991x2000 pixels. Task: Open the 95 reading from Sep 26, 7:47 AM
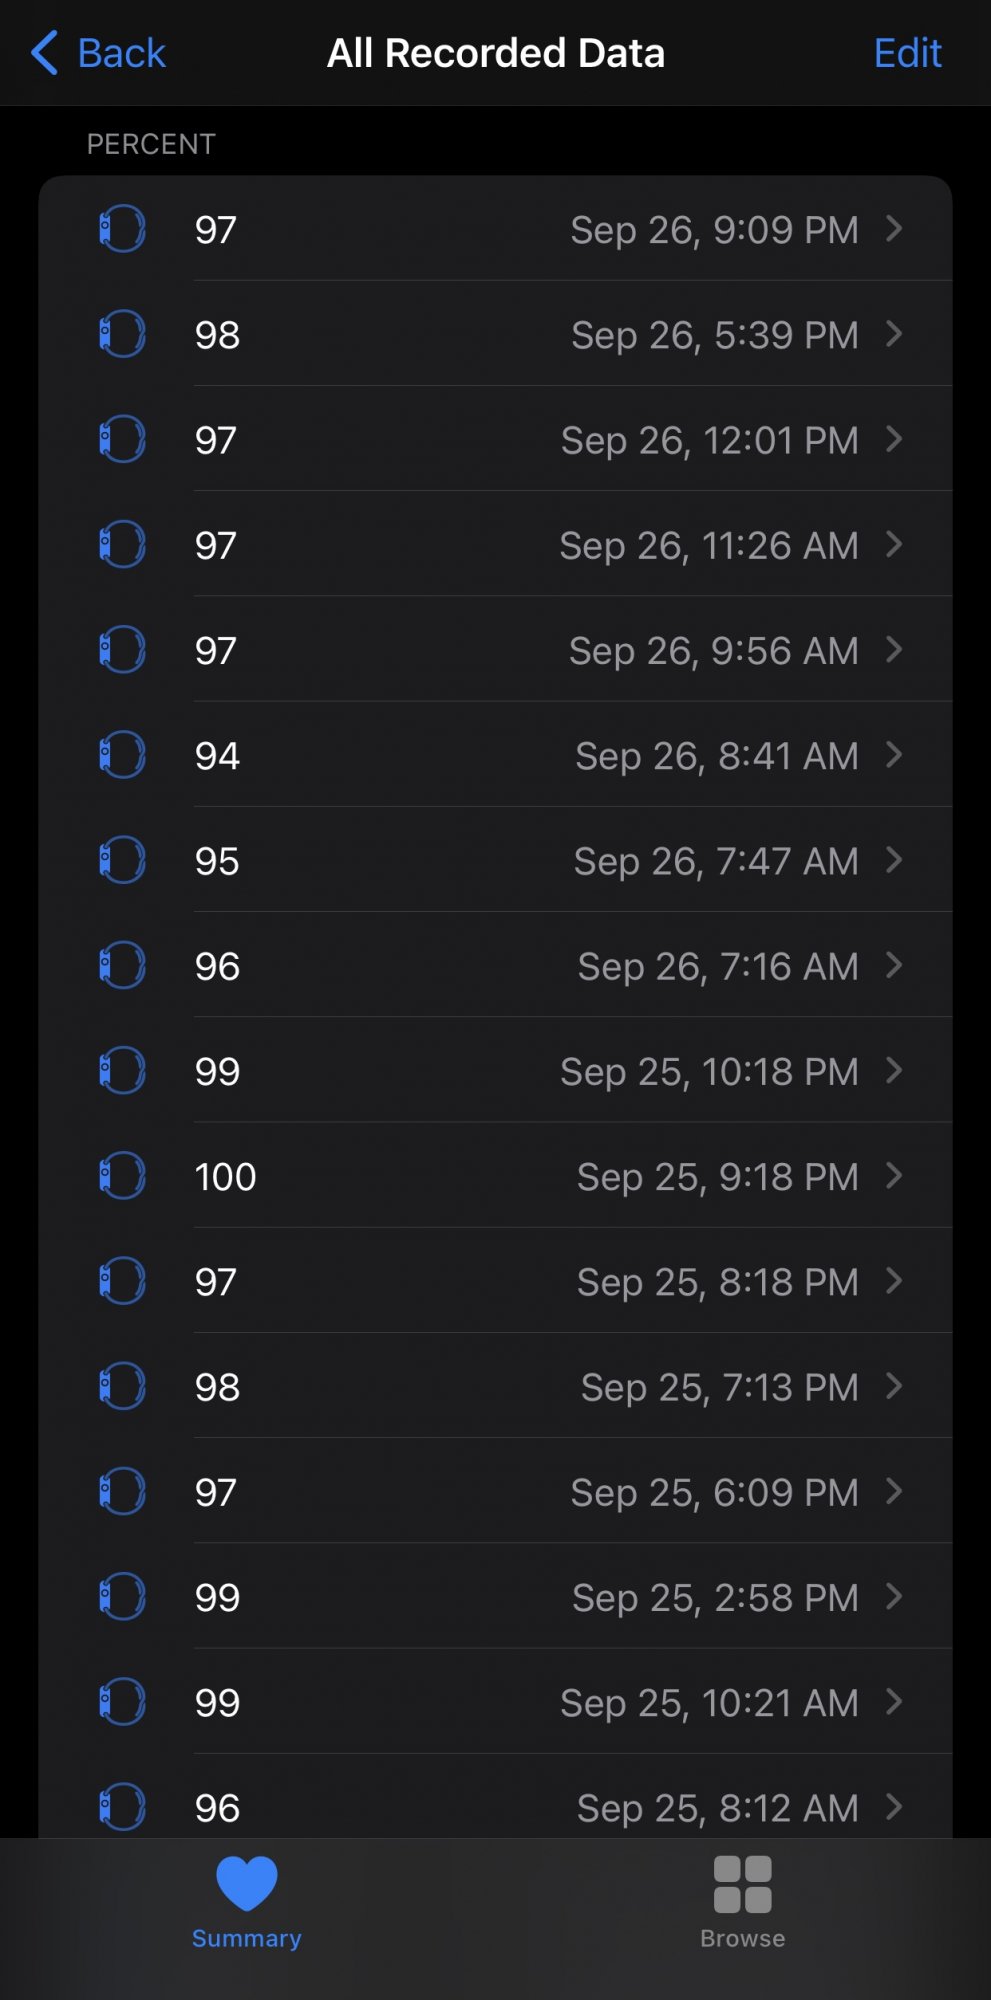click(495, 860)
